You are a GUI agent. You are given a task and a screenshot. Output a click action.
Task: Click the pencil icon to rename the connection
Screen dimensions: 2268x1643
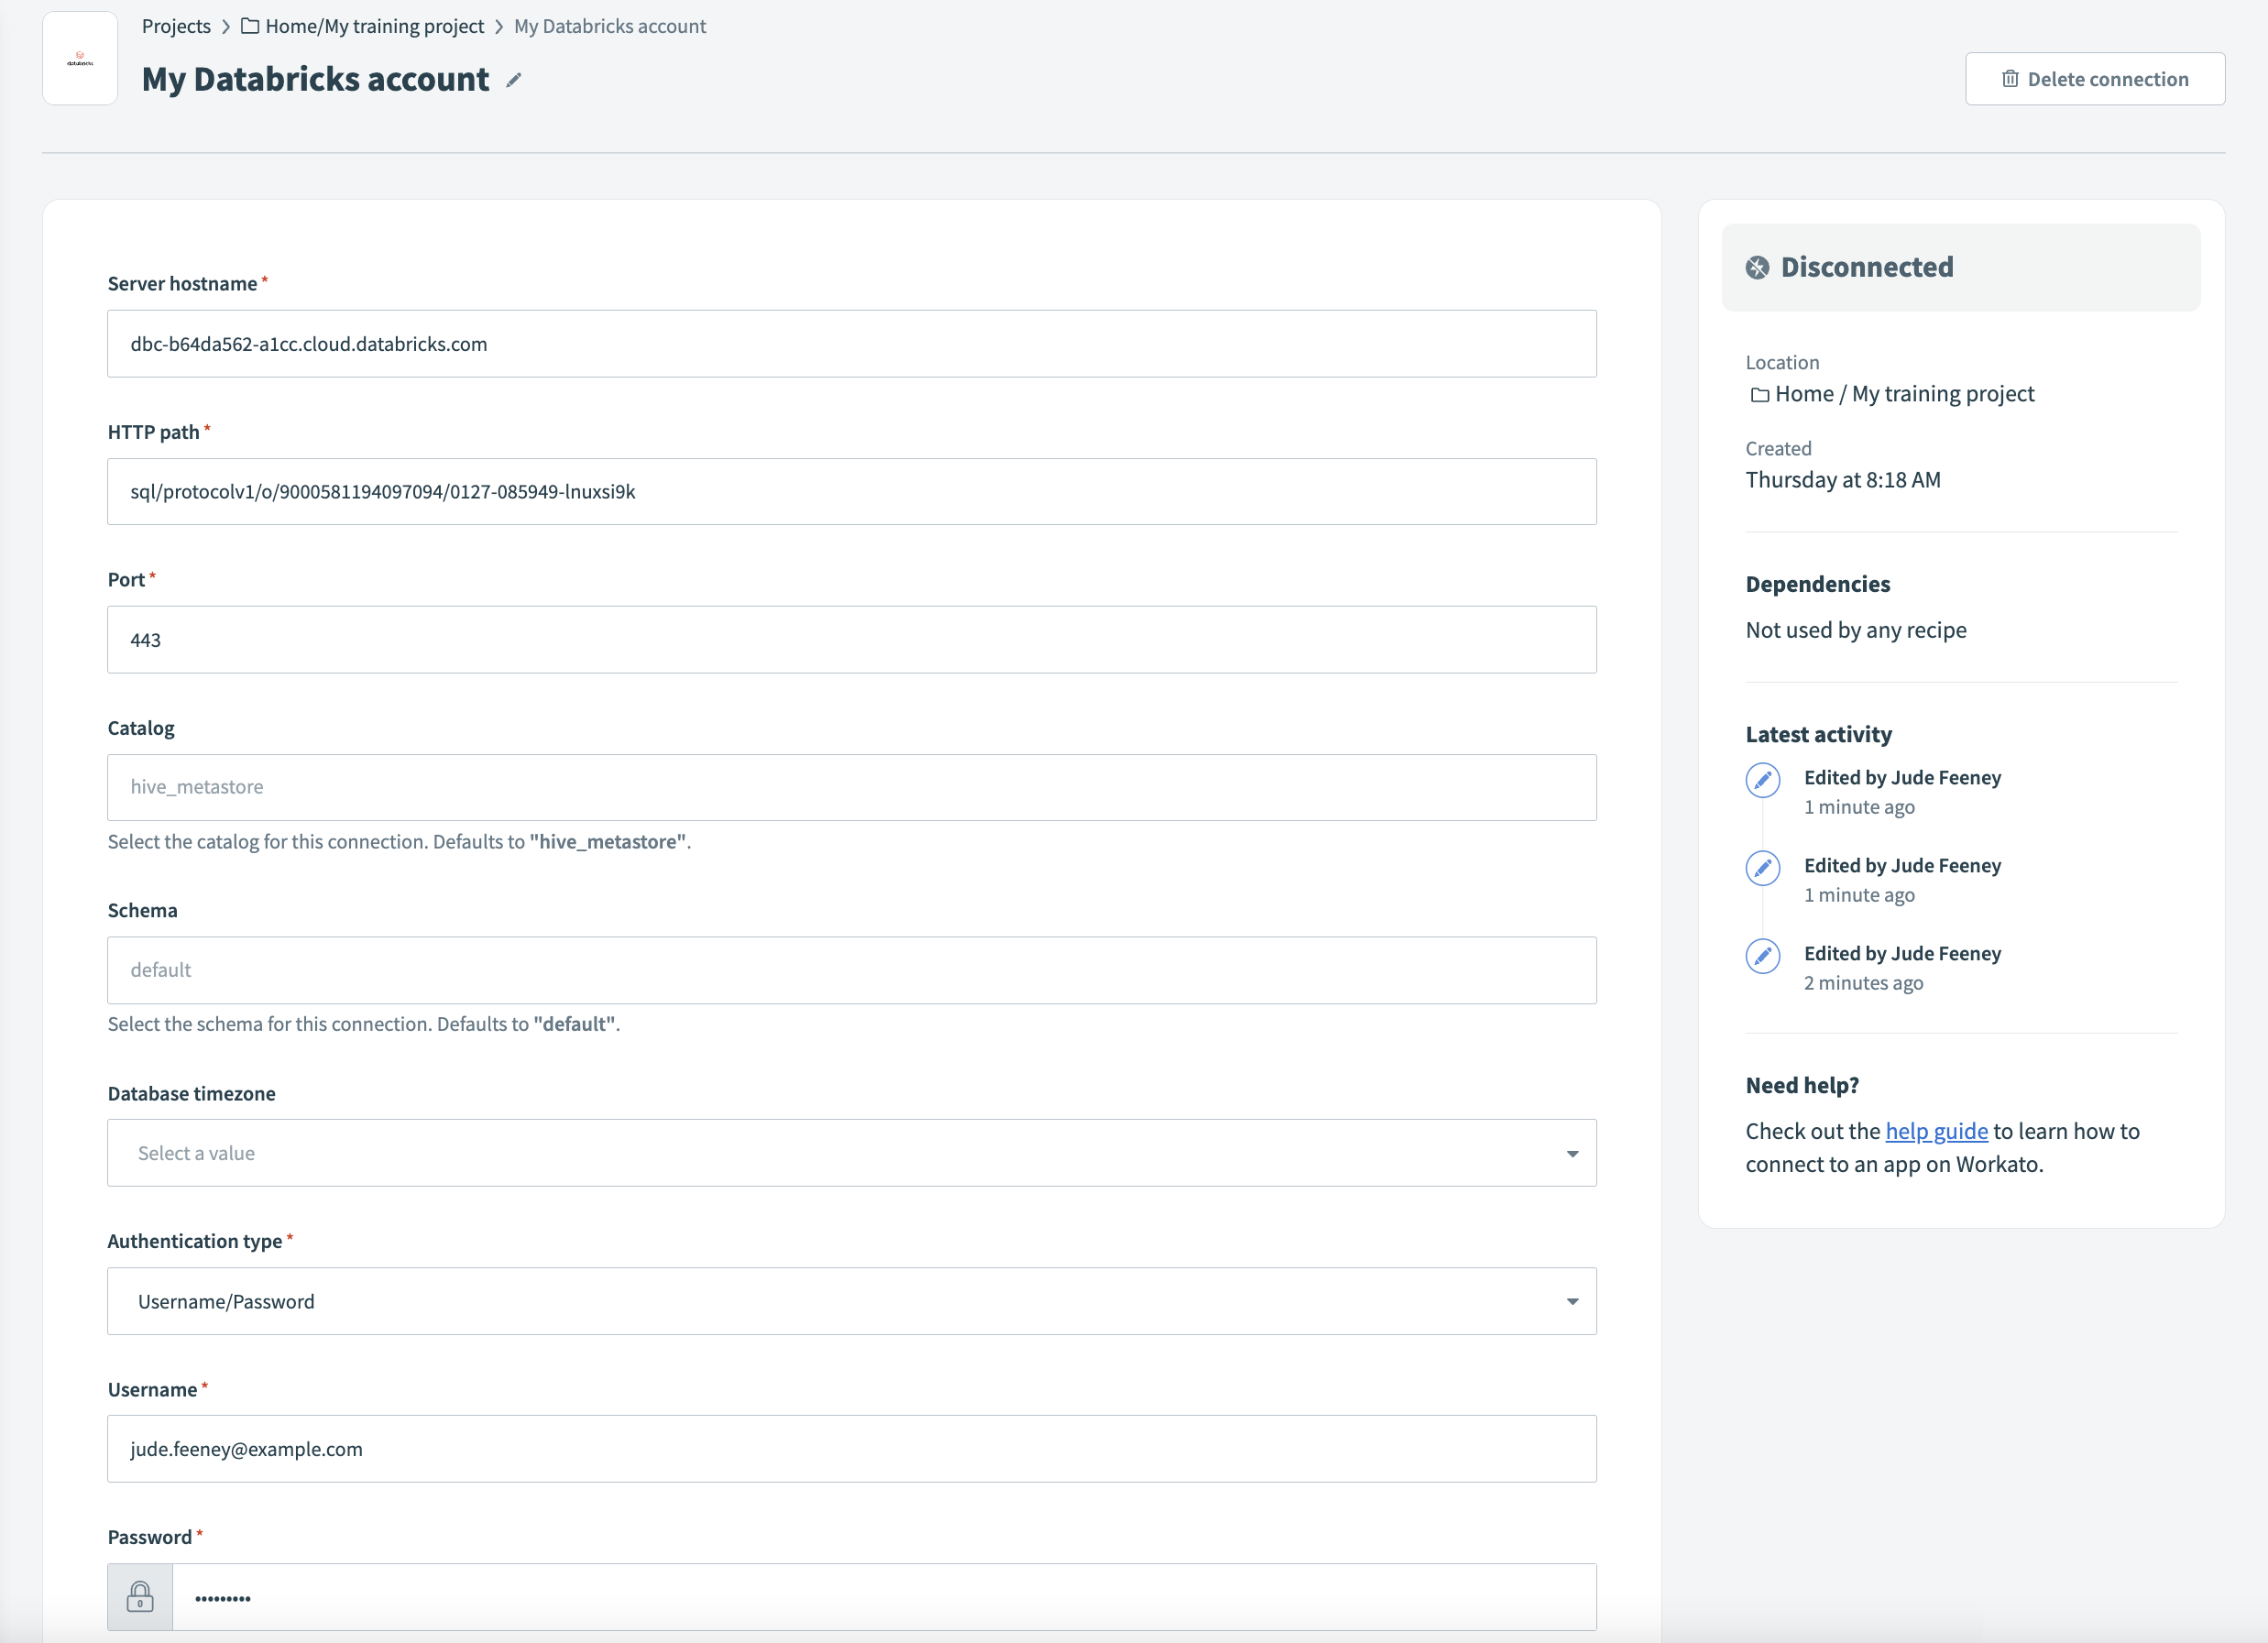[513, 80]
